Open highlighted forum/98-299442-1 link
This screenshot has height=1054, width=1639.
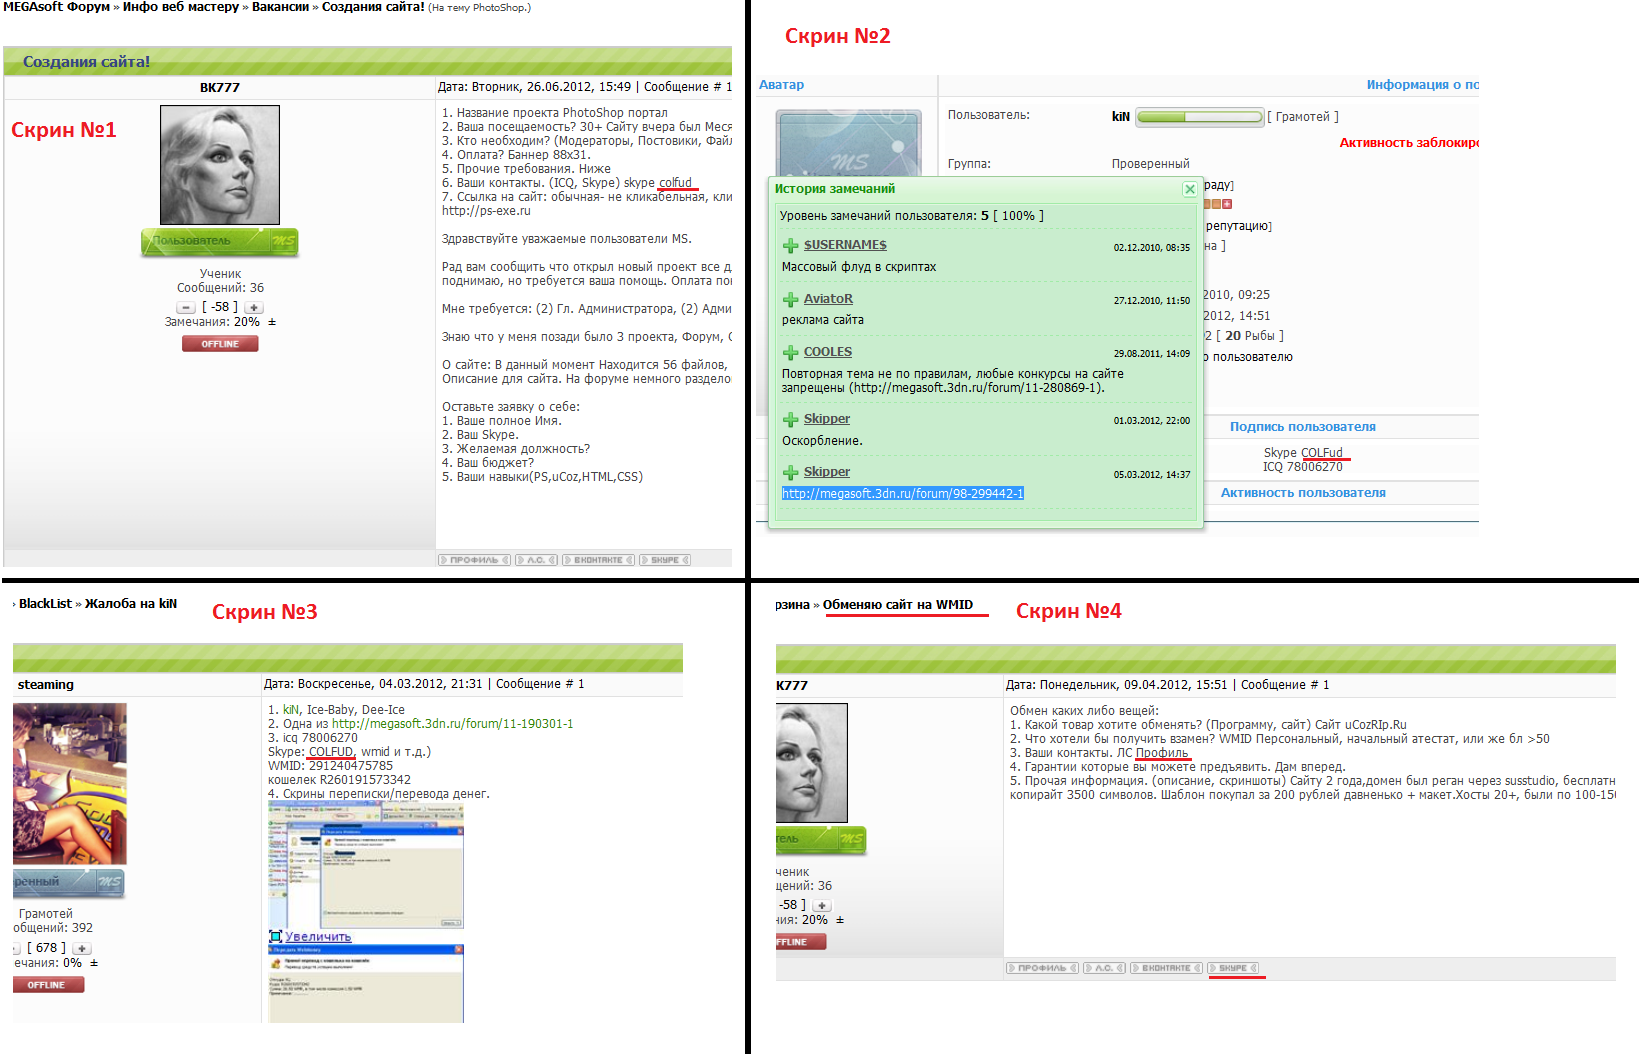tap(903, 494)
